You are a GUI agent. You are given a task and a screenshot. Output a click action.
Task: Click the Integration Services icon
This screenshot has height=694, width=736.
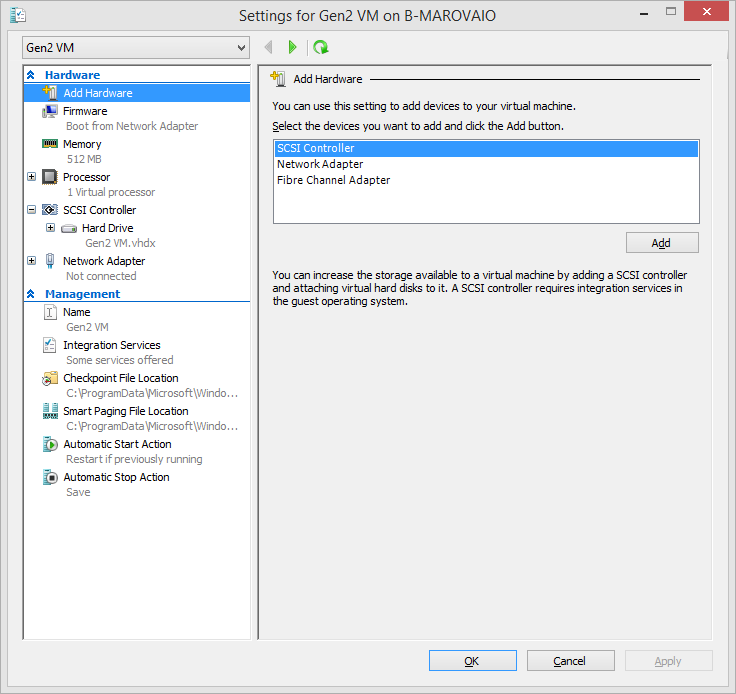click(50, 345)
